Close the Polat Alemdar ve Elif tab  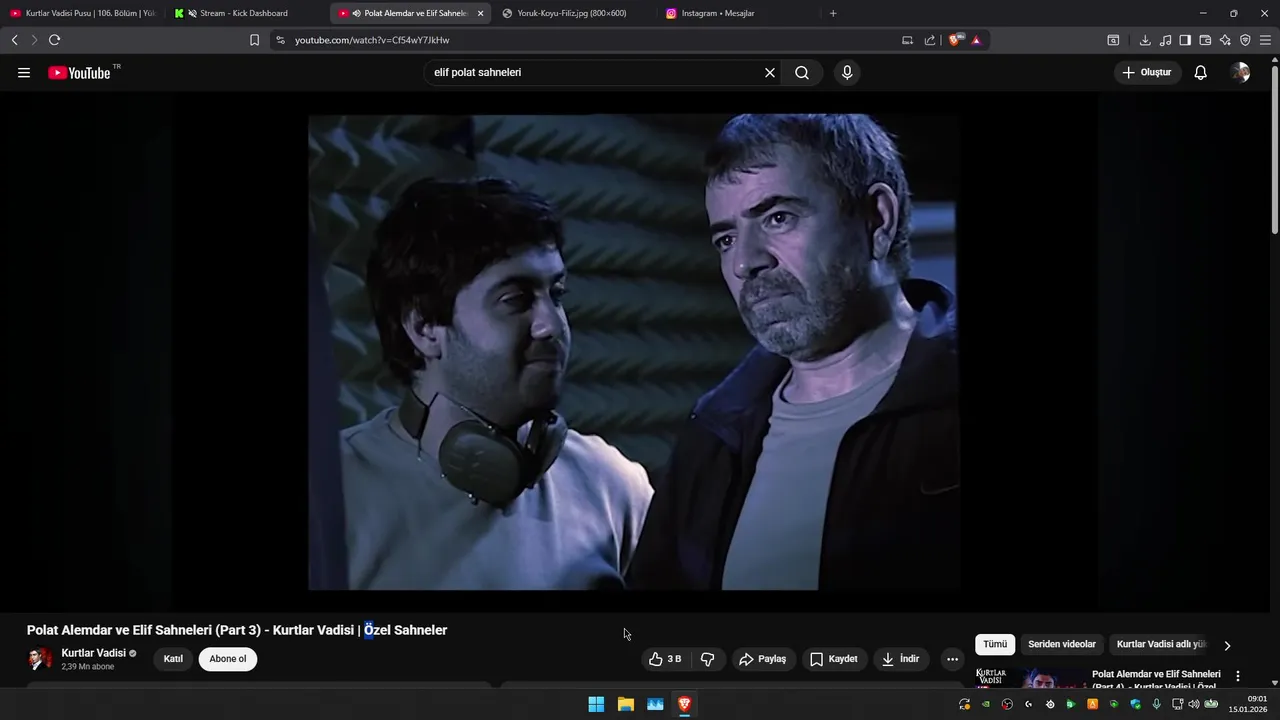click(481, 13)
